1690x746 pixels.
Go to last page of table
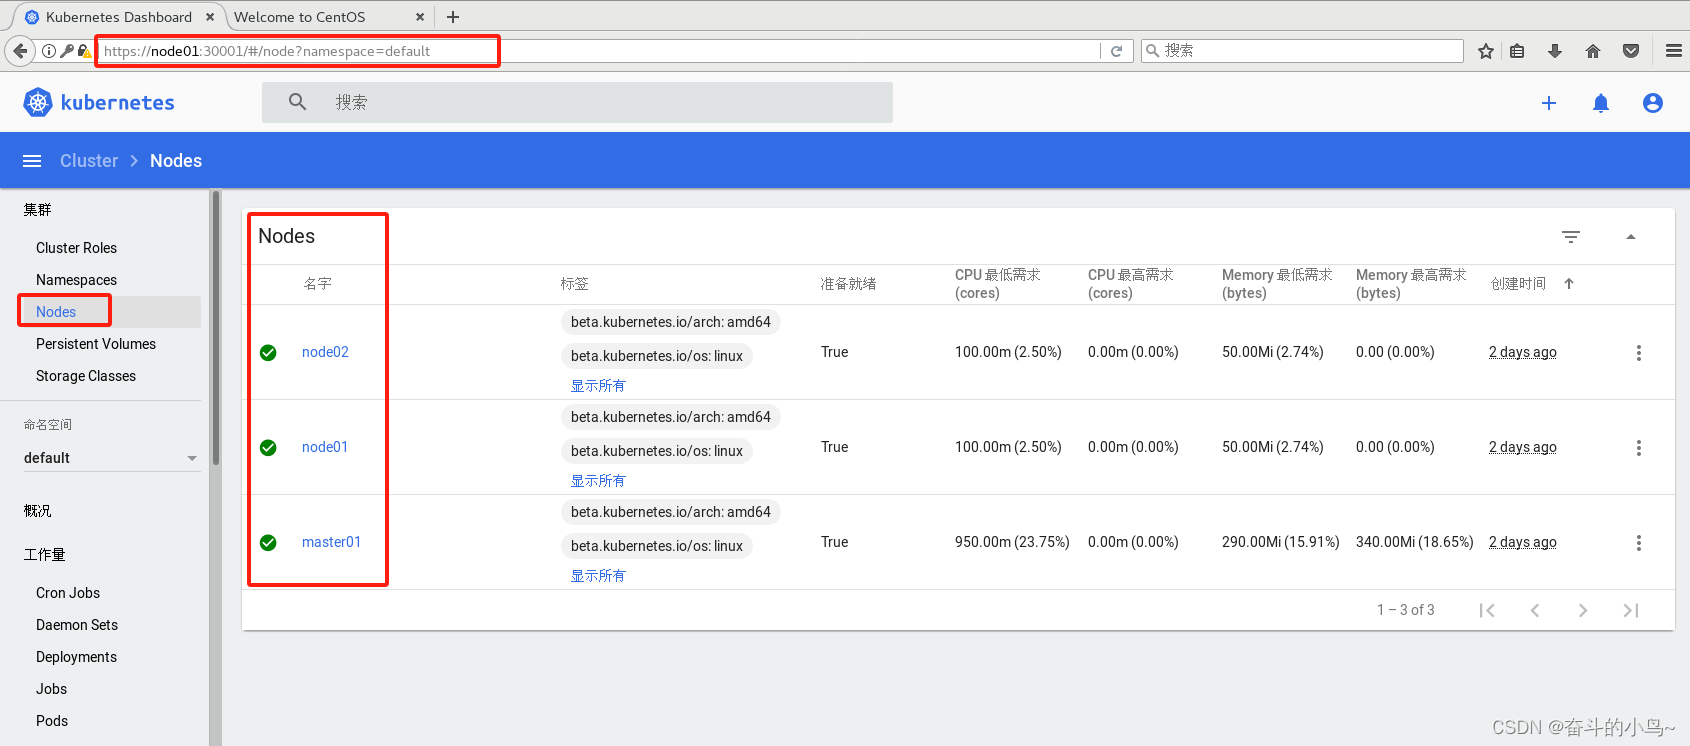(x=1631, y=610)
